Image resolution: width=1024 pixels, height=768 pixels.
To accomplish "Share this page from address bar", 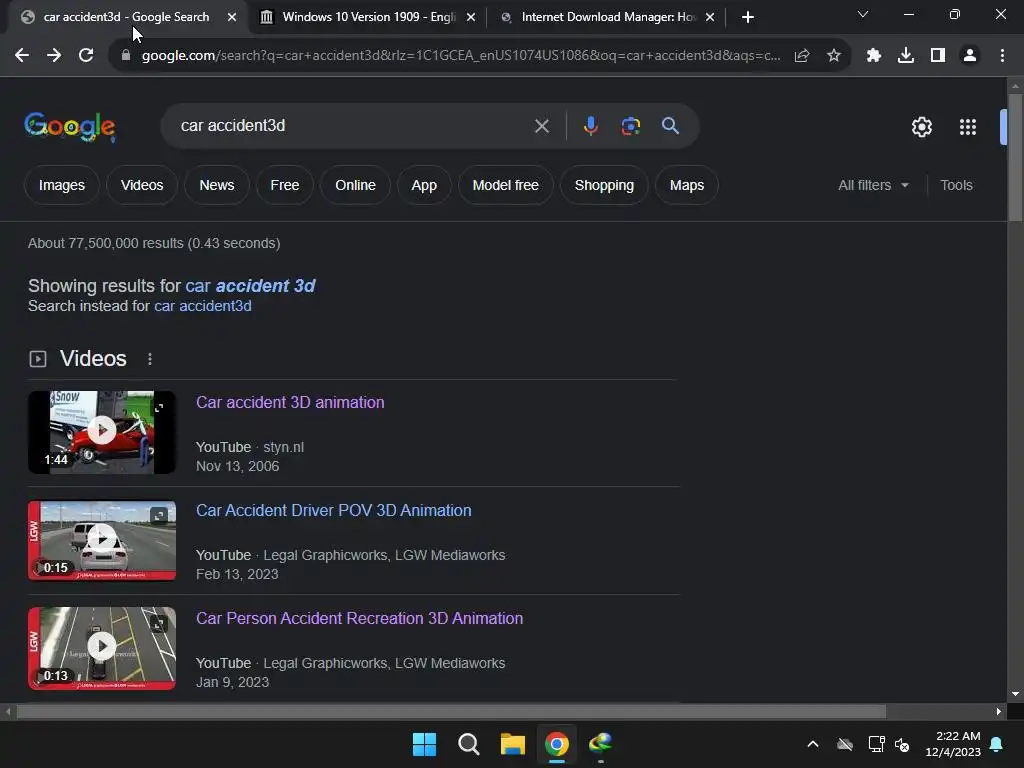I will click(802, 56).
